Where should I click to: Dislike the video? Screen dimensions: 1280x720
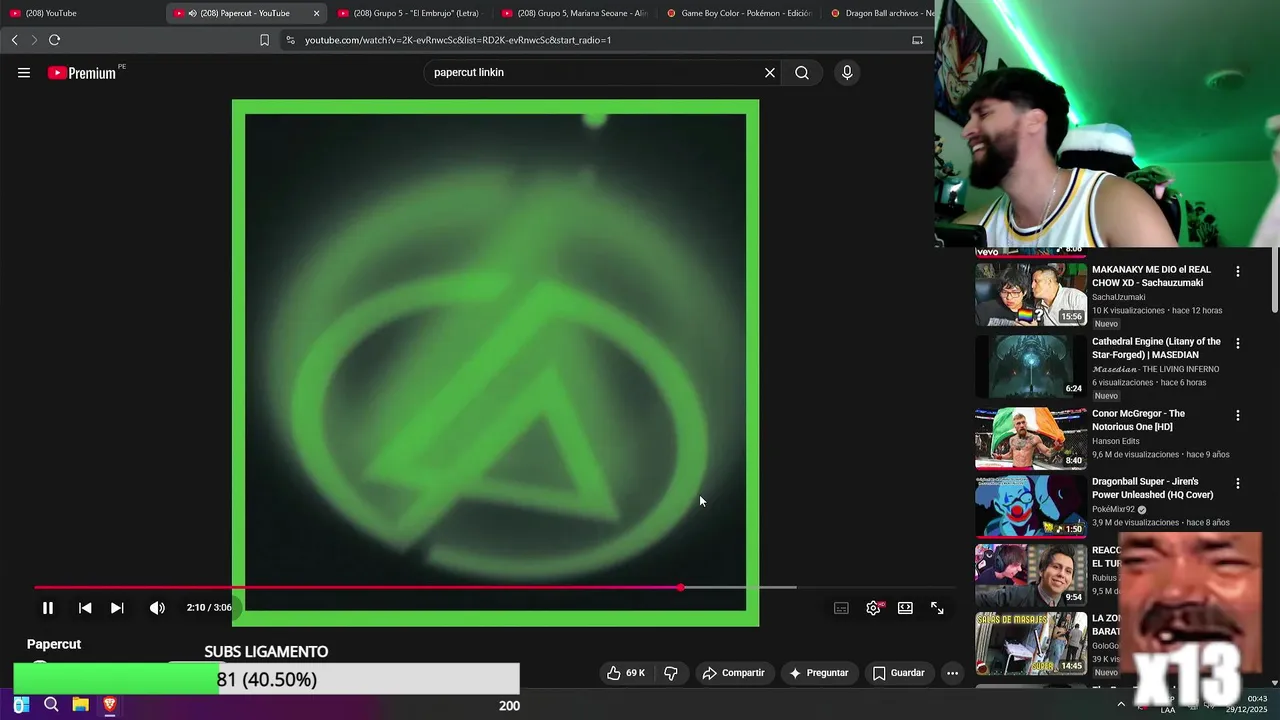pyautogui.click(x=671, y=673)
